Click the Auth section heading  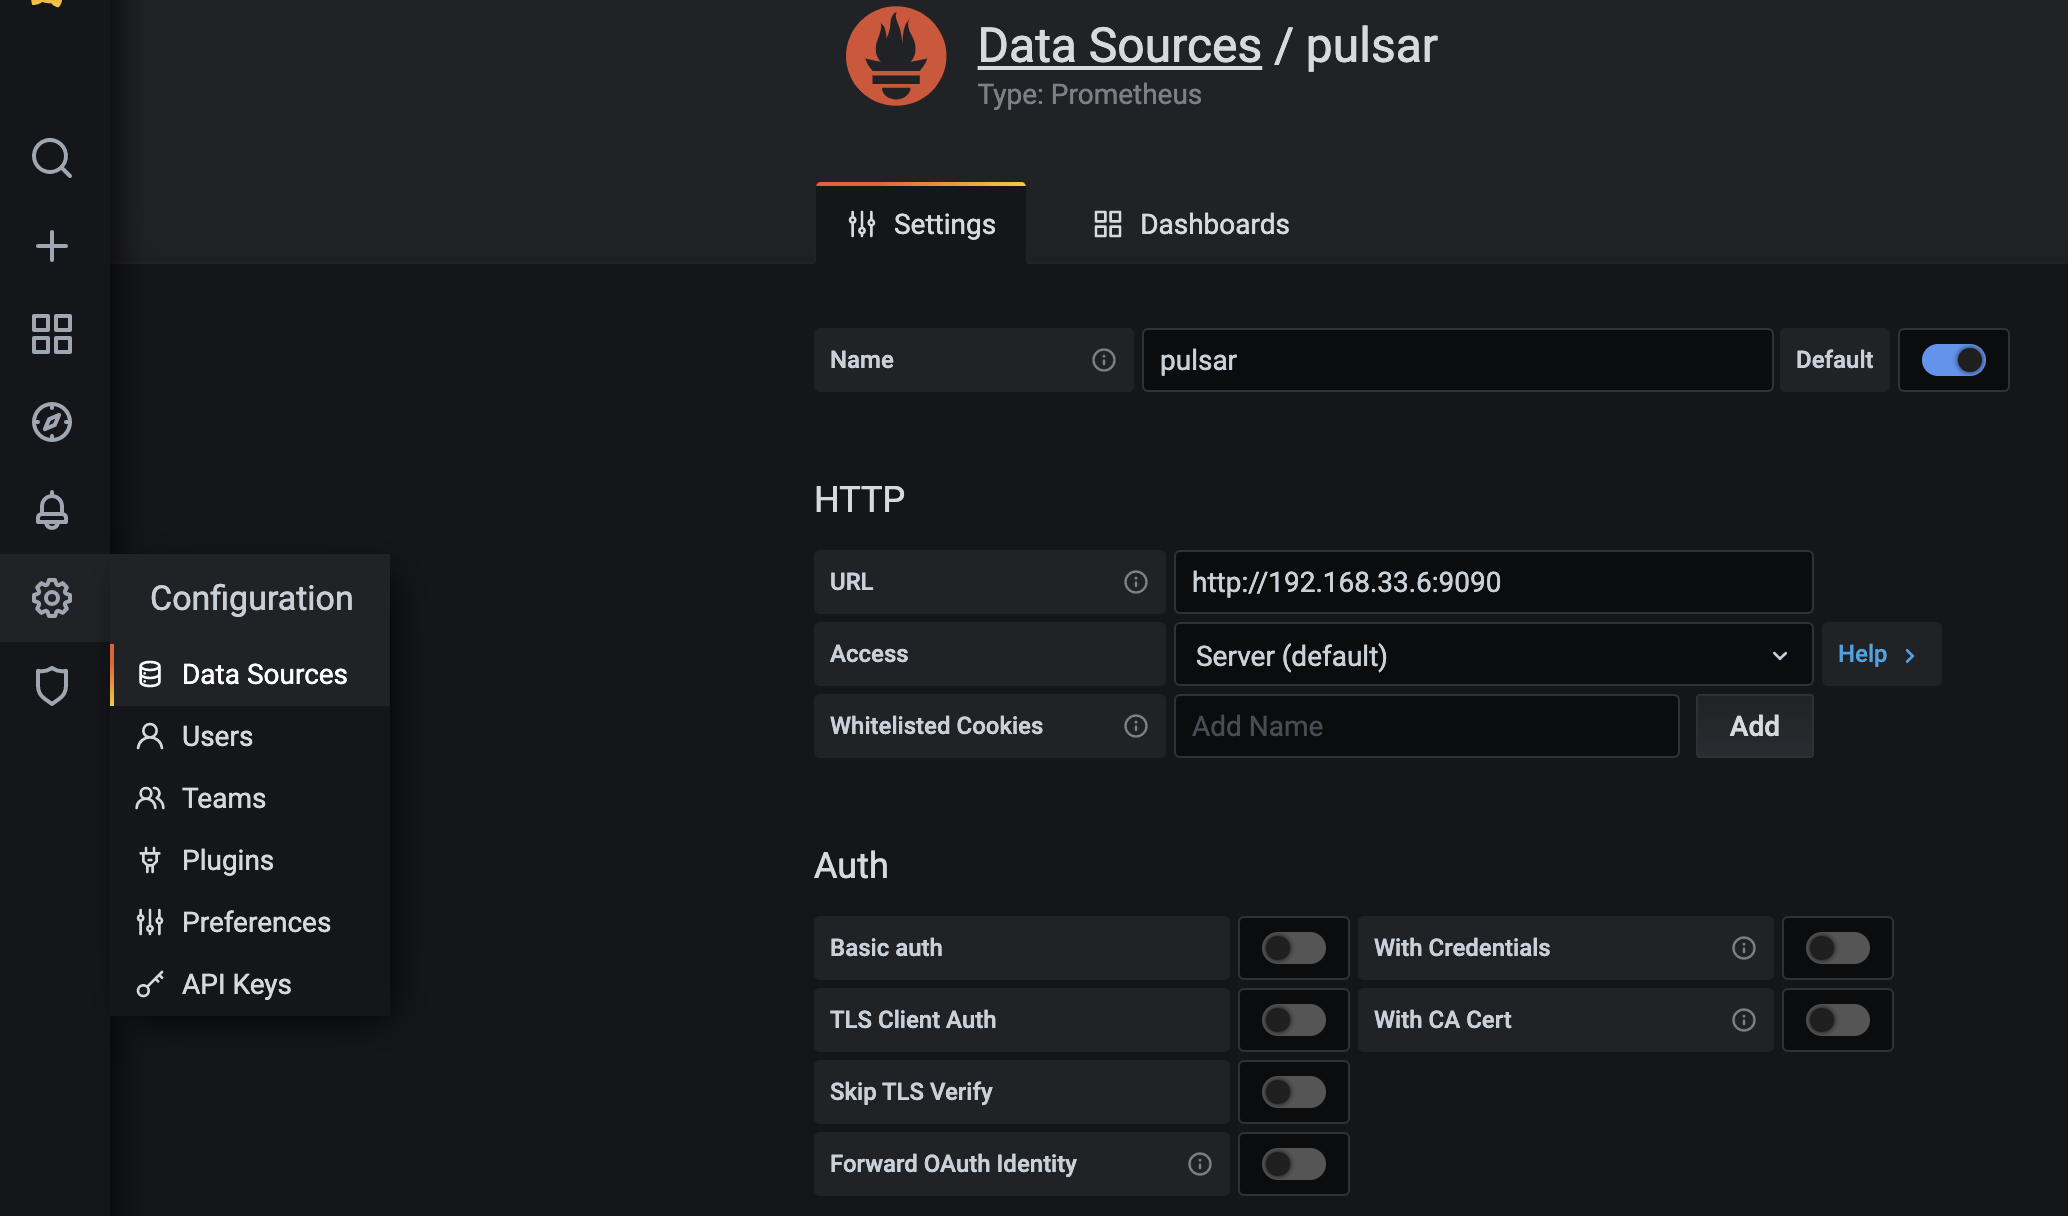coord(851,865)
